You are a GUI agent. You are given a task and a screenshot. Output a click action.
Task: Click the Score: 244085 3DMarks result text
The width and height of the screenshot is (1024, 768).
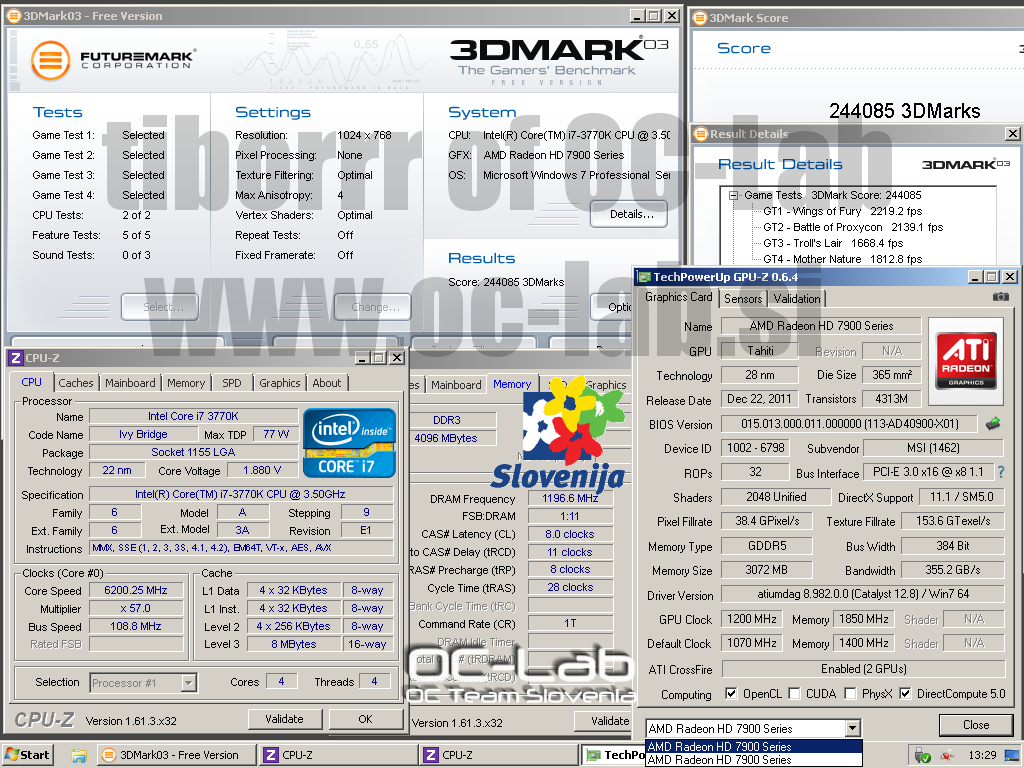tap(506, 282)
